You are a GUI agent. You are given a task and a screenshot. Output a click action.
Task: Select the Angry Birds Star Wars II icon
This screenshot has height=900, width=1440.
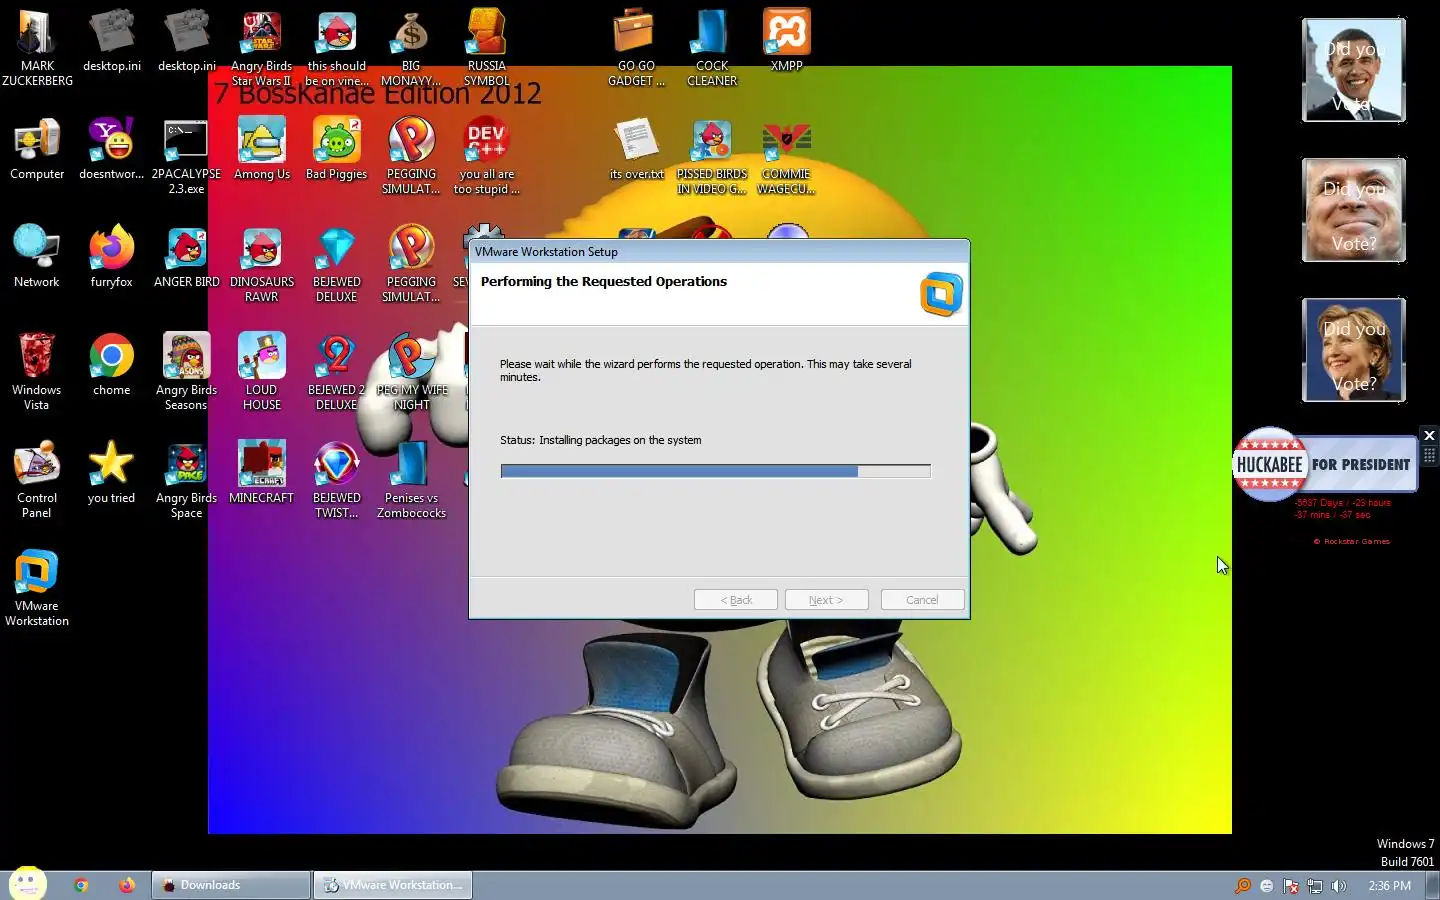click(261, 48)
